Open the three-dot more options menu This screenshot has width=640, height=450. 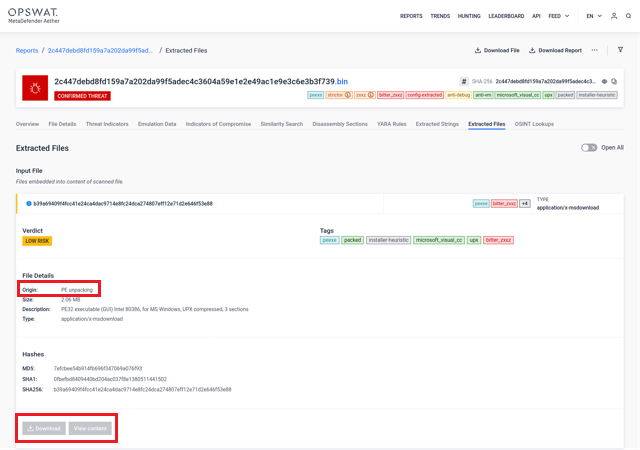coord(594,50)
